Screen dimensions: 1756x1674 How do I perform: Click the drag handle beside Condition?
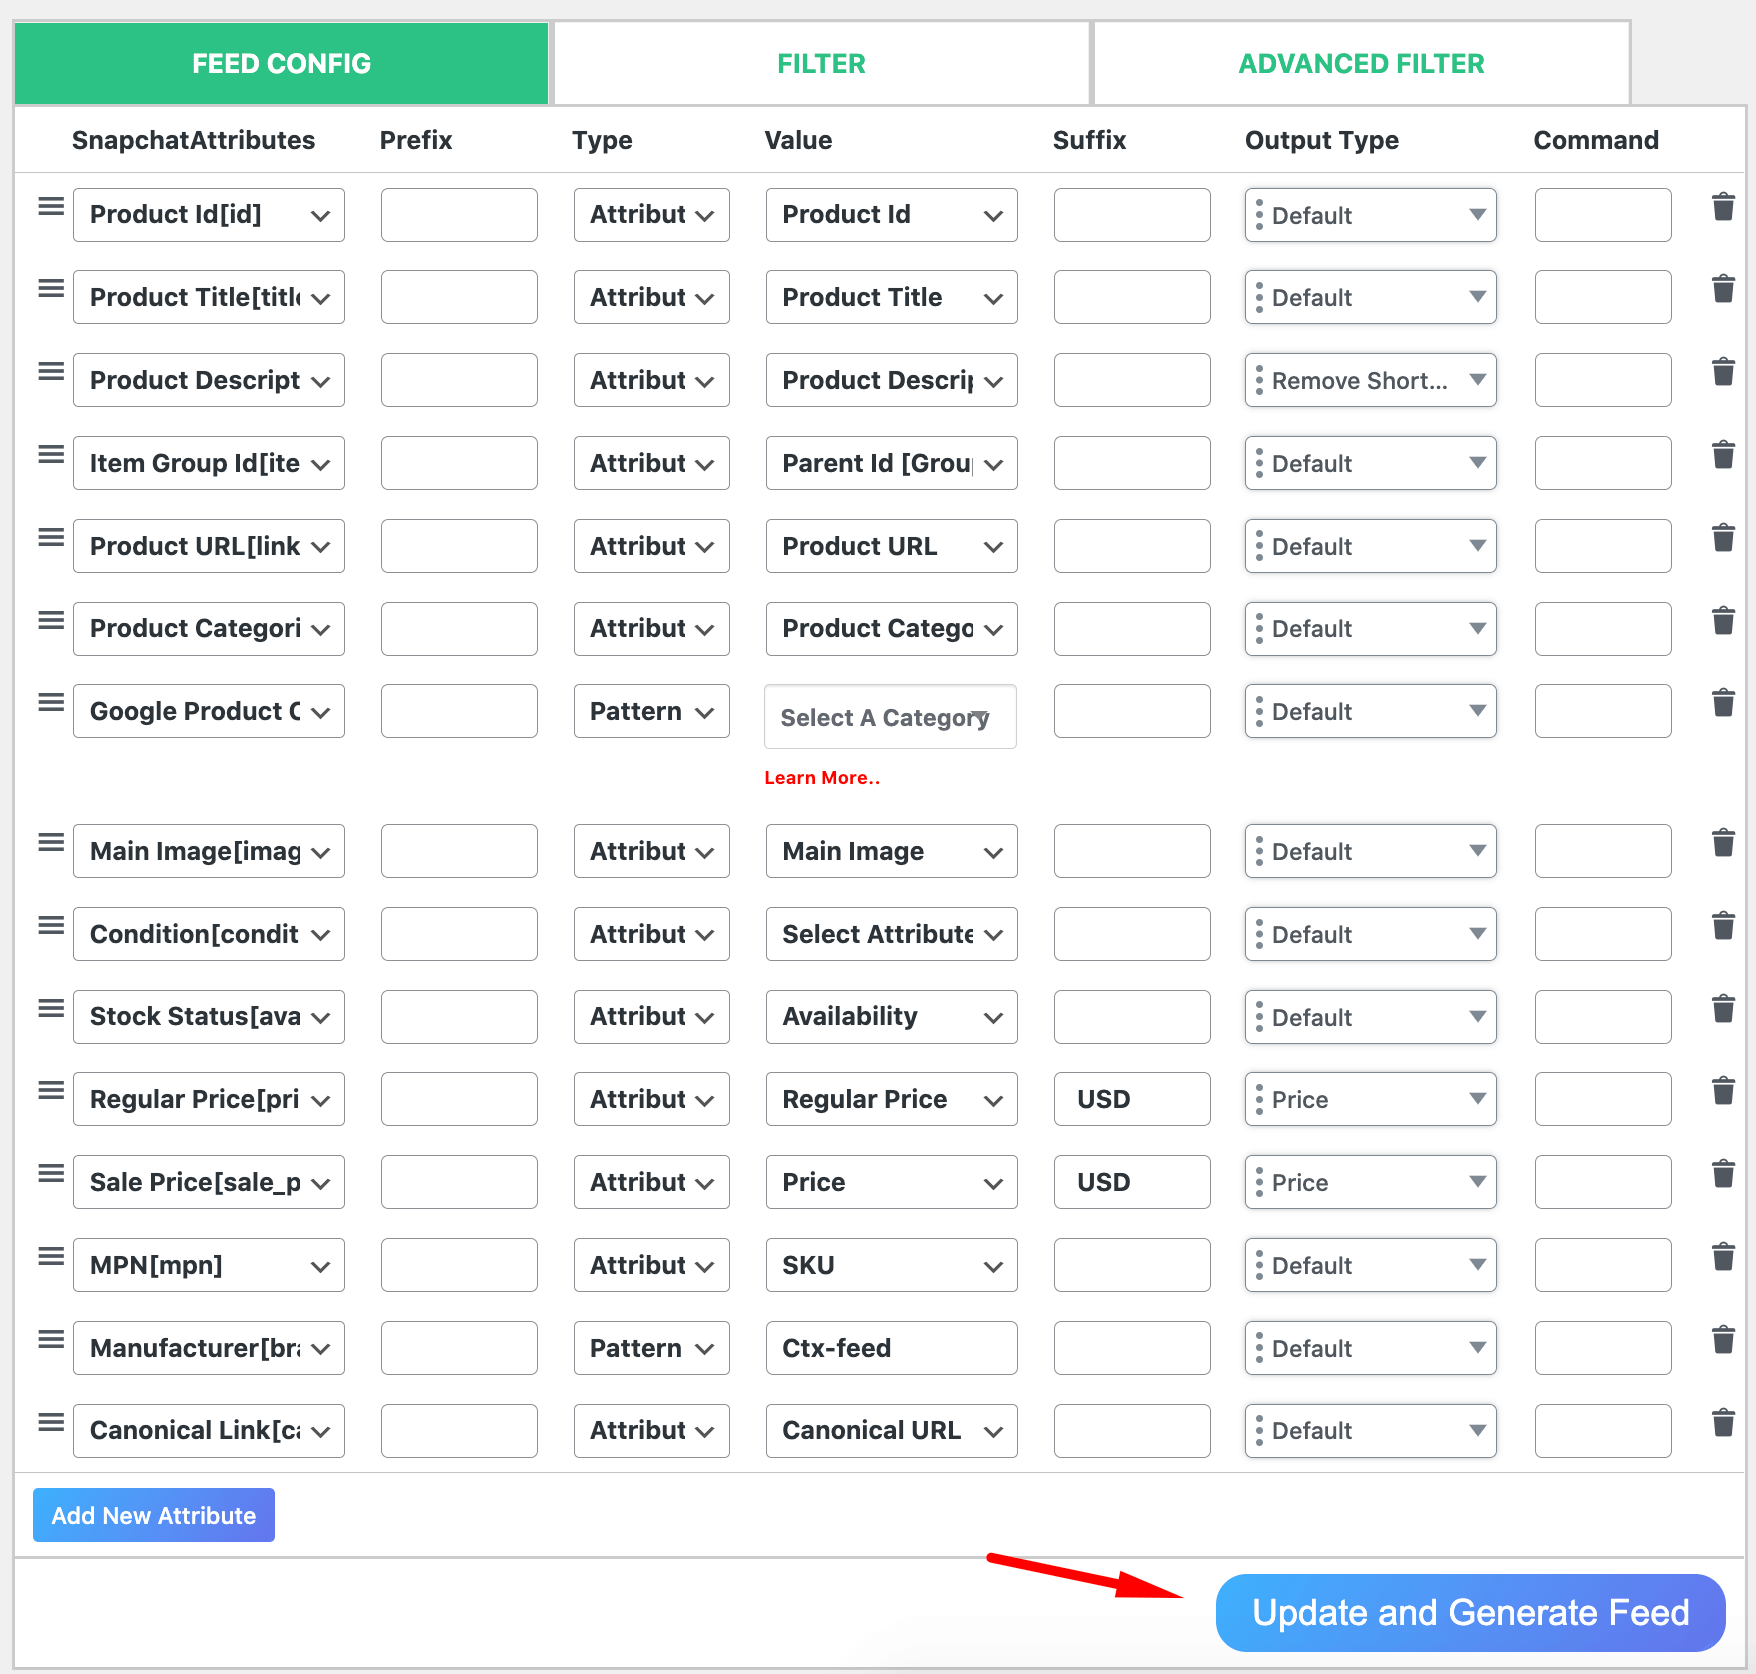(49, 926)
